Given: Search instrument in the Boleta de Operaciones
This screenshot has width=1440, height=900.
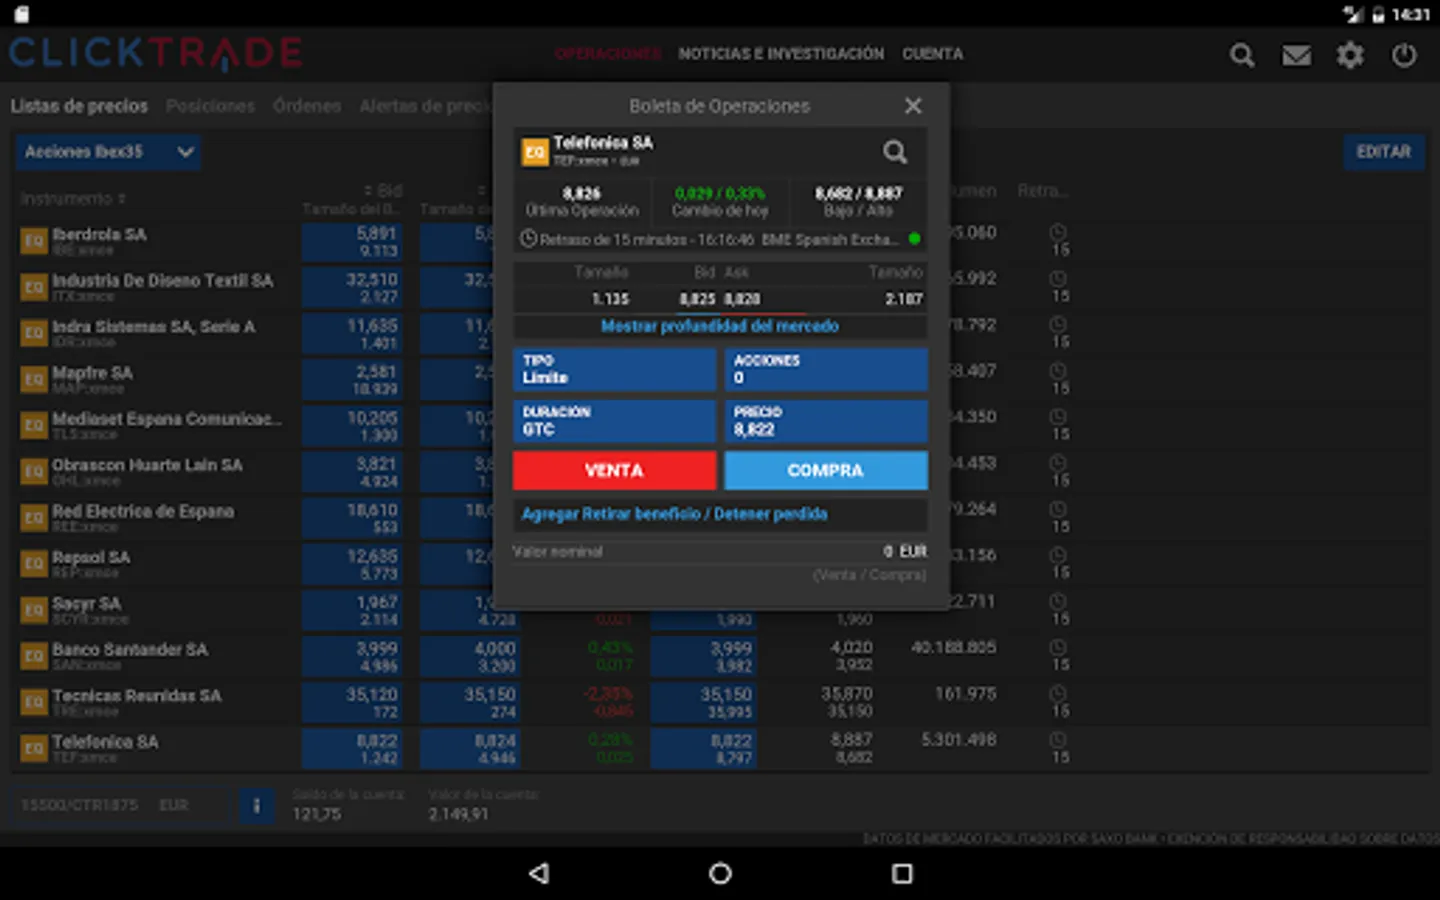Looking at the screenshot, I should tap(895, 152).
